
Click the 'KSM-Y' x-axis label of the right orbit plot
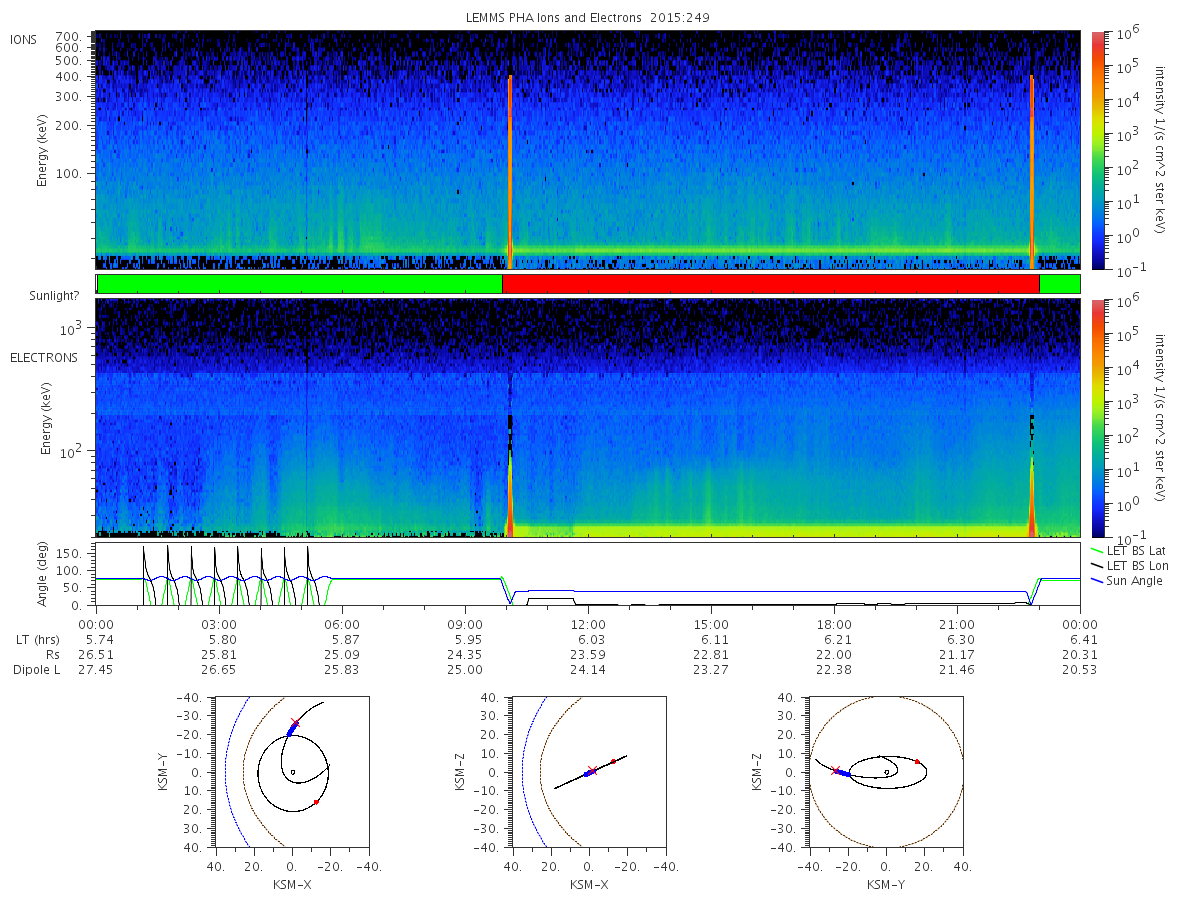tap(886, 884)
